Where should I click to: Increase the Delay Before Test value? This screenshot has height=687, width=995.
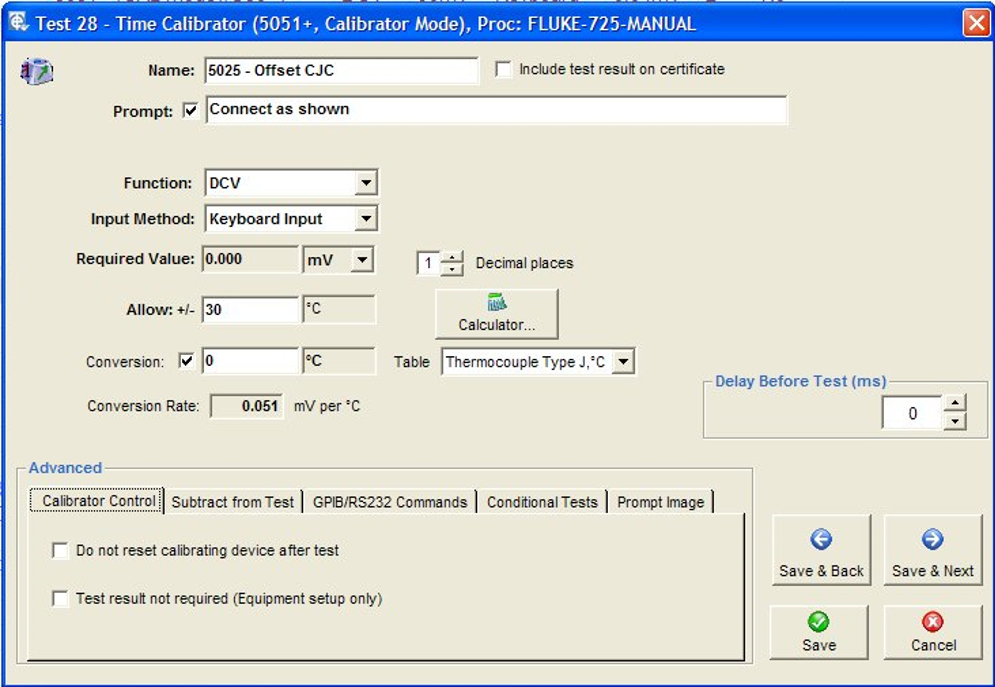pyautogui.click(x=955, y=404)
